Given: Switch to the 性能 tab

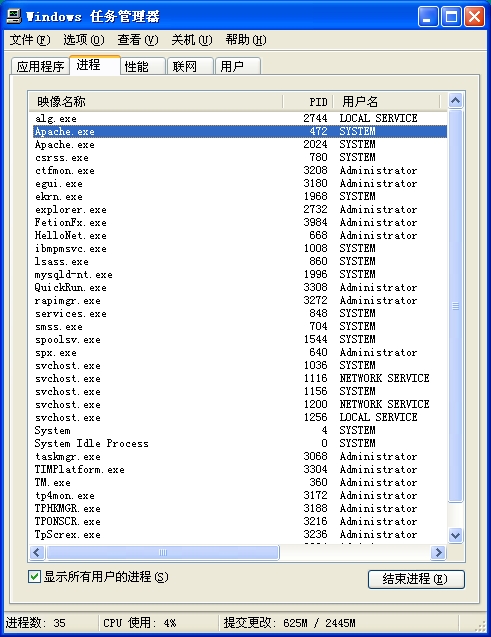Looking at the screenshot, I should (x=143, y=66).
